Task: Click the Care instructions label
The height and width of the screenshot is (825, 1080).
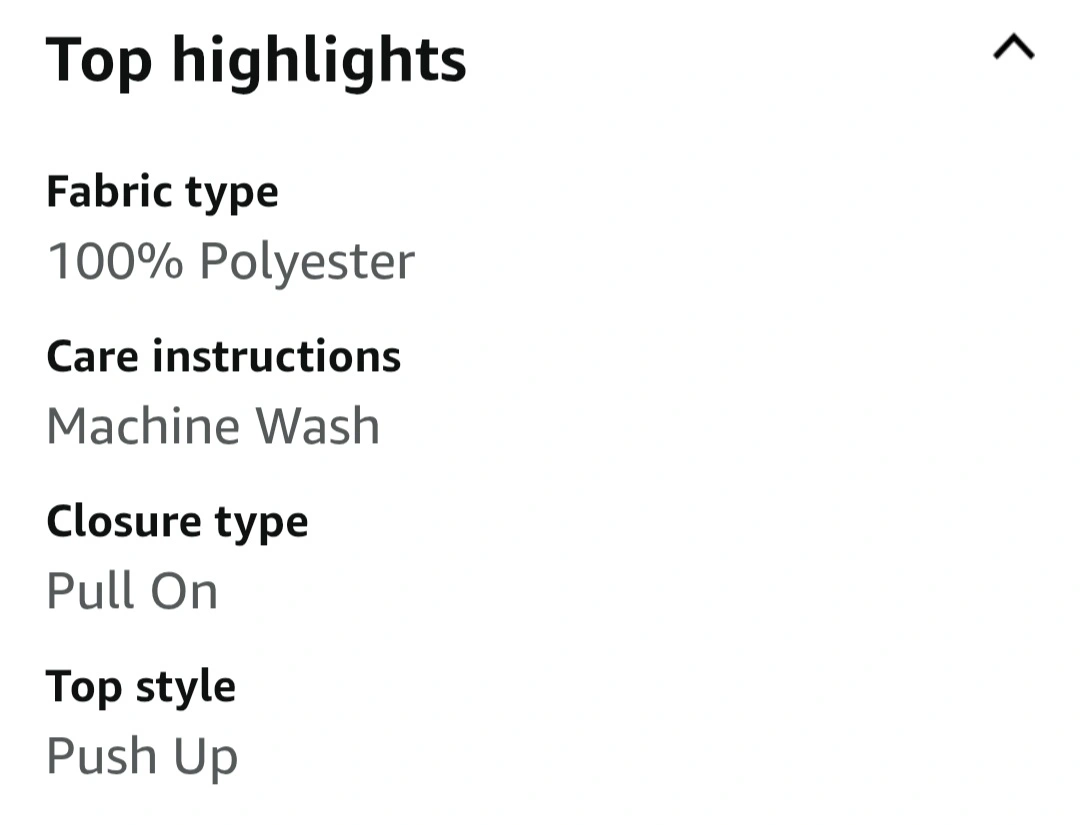Action: pos(223,356)
